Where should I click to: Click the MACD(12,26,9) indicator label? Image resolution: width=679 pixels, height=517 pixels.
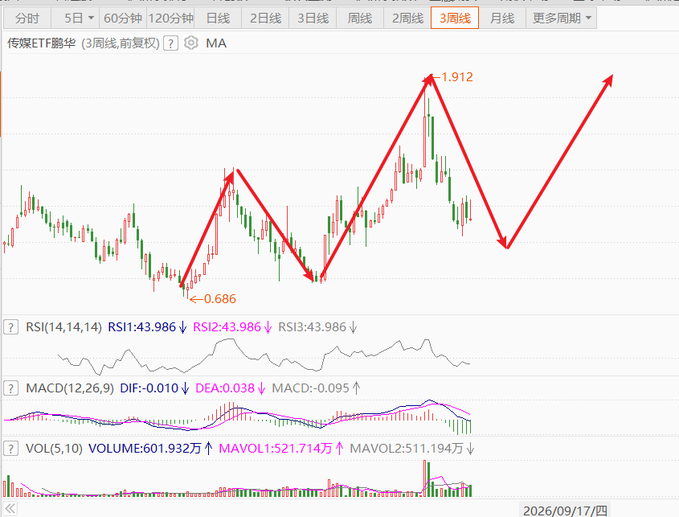point(70,388)
